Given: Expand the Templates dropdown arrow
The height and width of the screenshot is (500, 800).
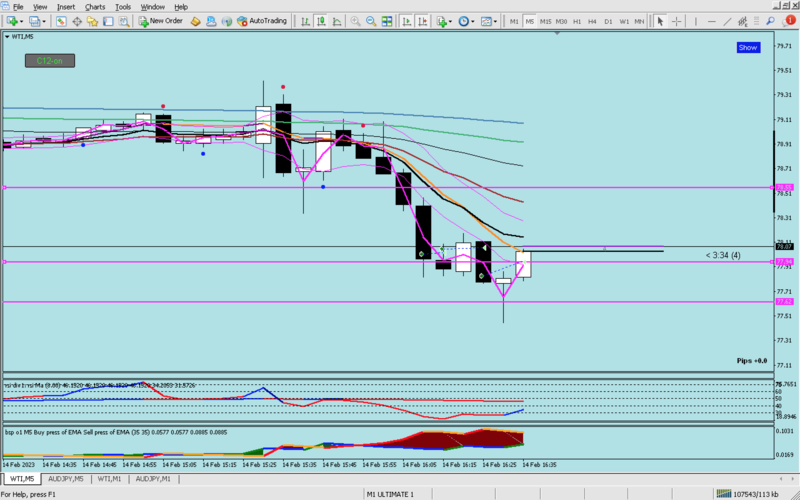Looking at the screenshot, I should click(495, 21).
